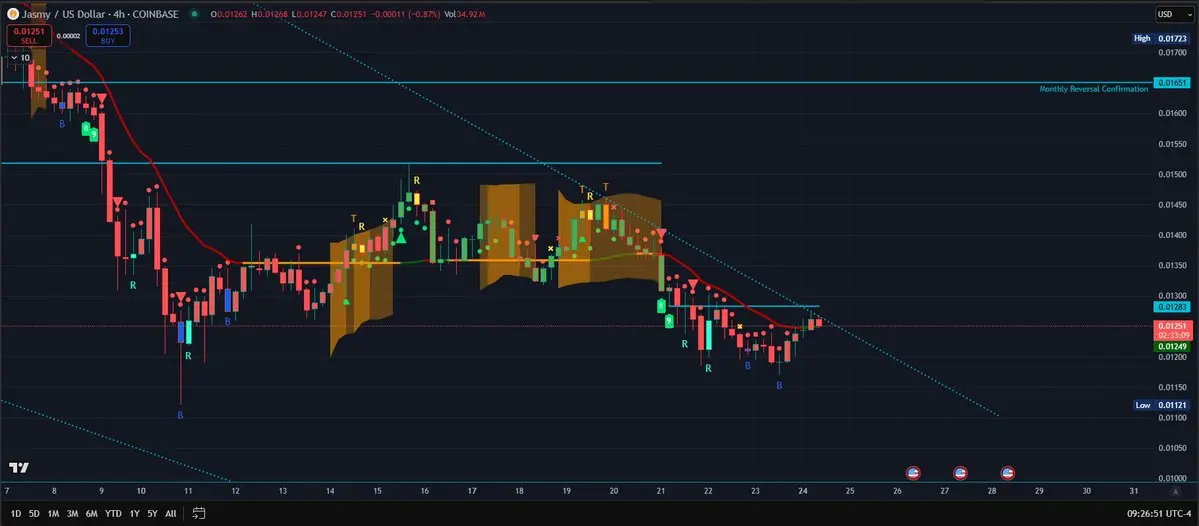Open the US economic event flag on the 28th

(1008, 472)
